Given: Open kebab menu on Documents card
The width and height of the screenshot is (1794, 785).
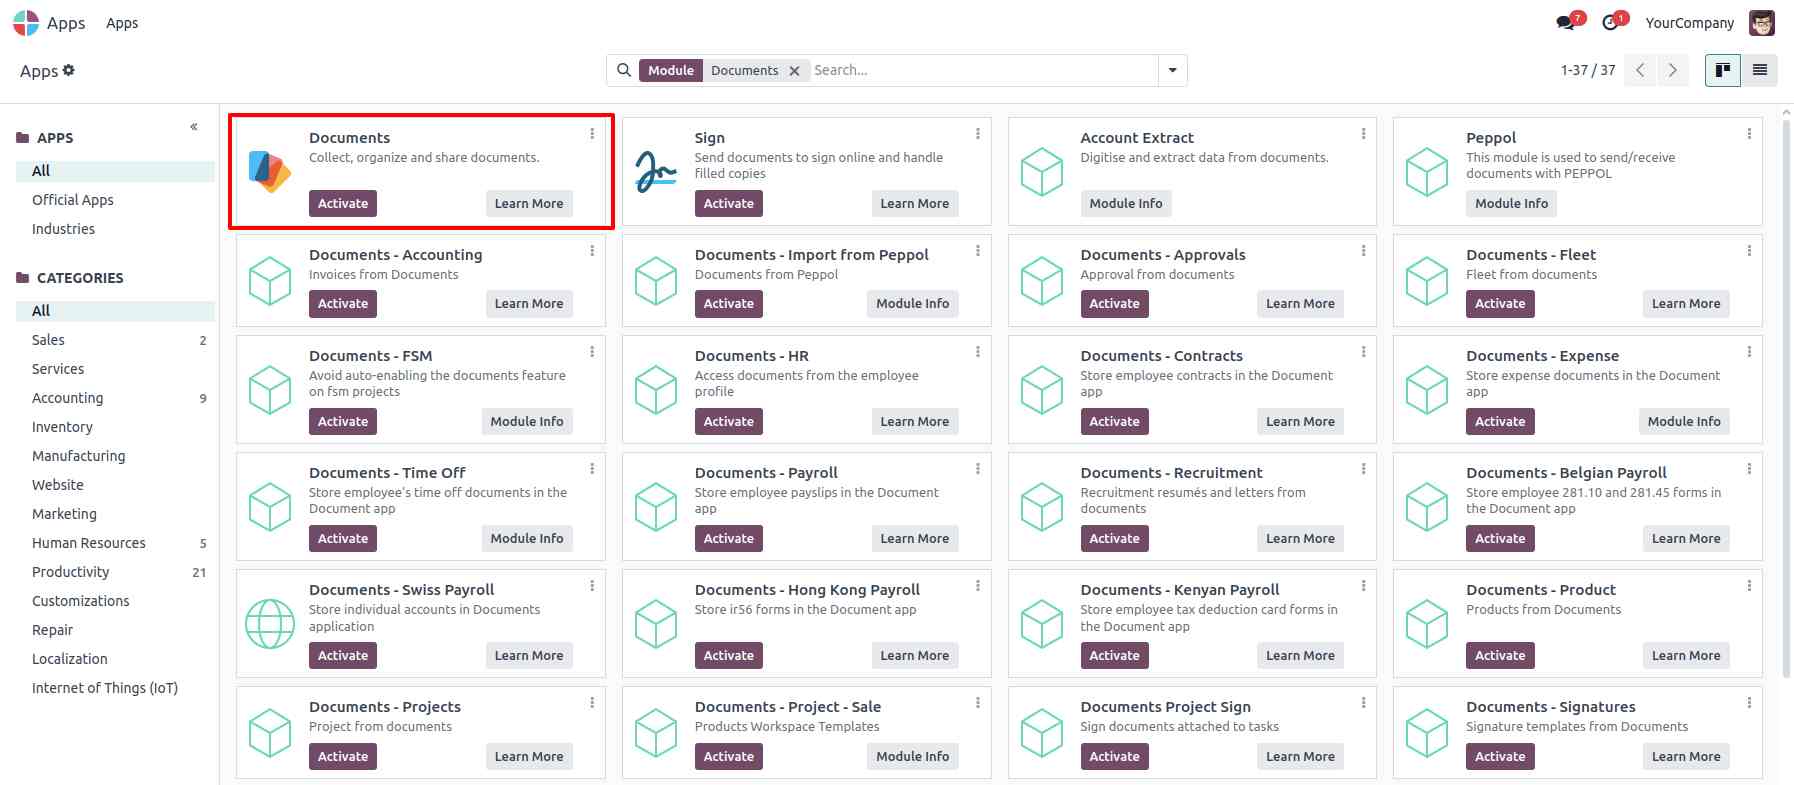Looking at the screenshot, I should (x=592, y=134).
